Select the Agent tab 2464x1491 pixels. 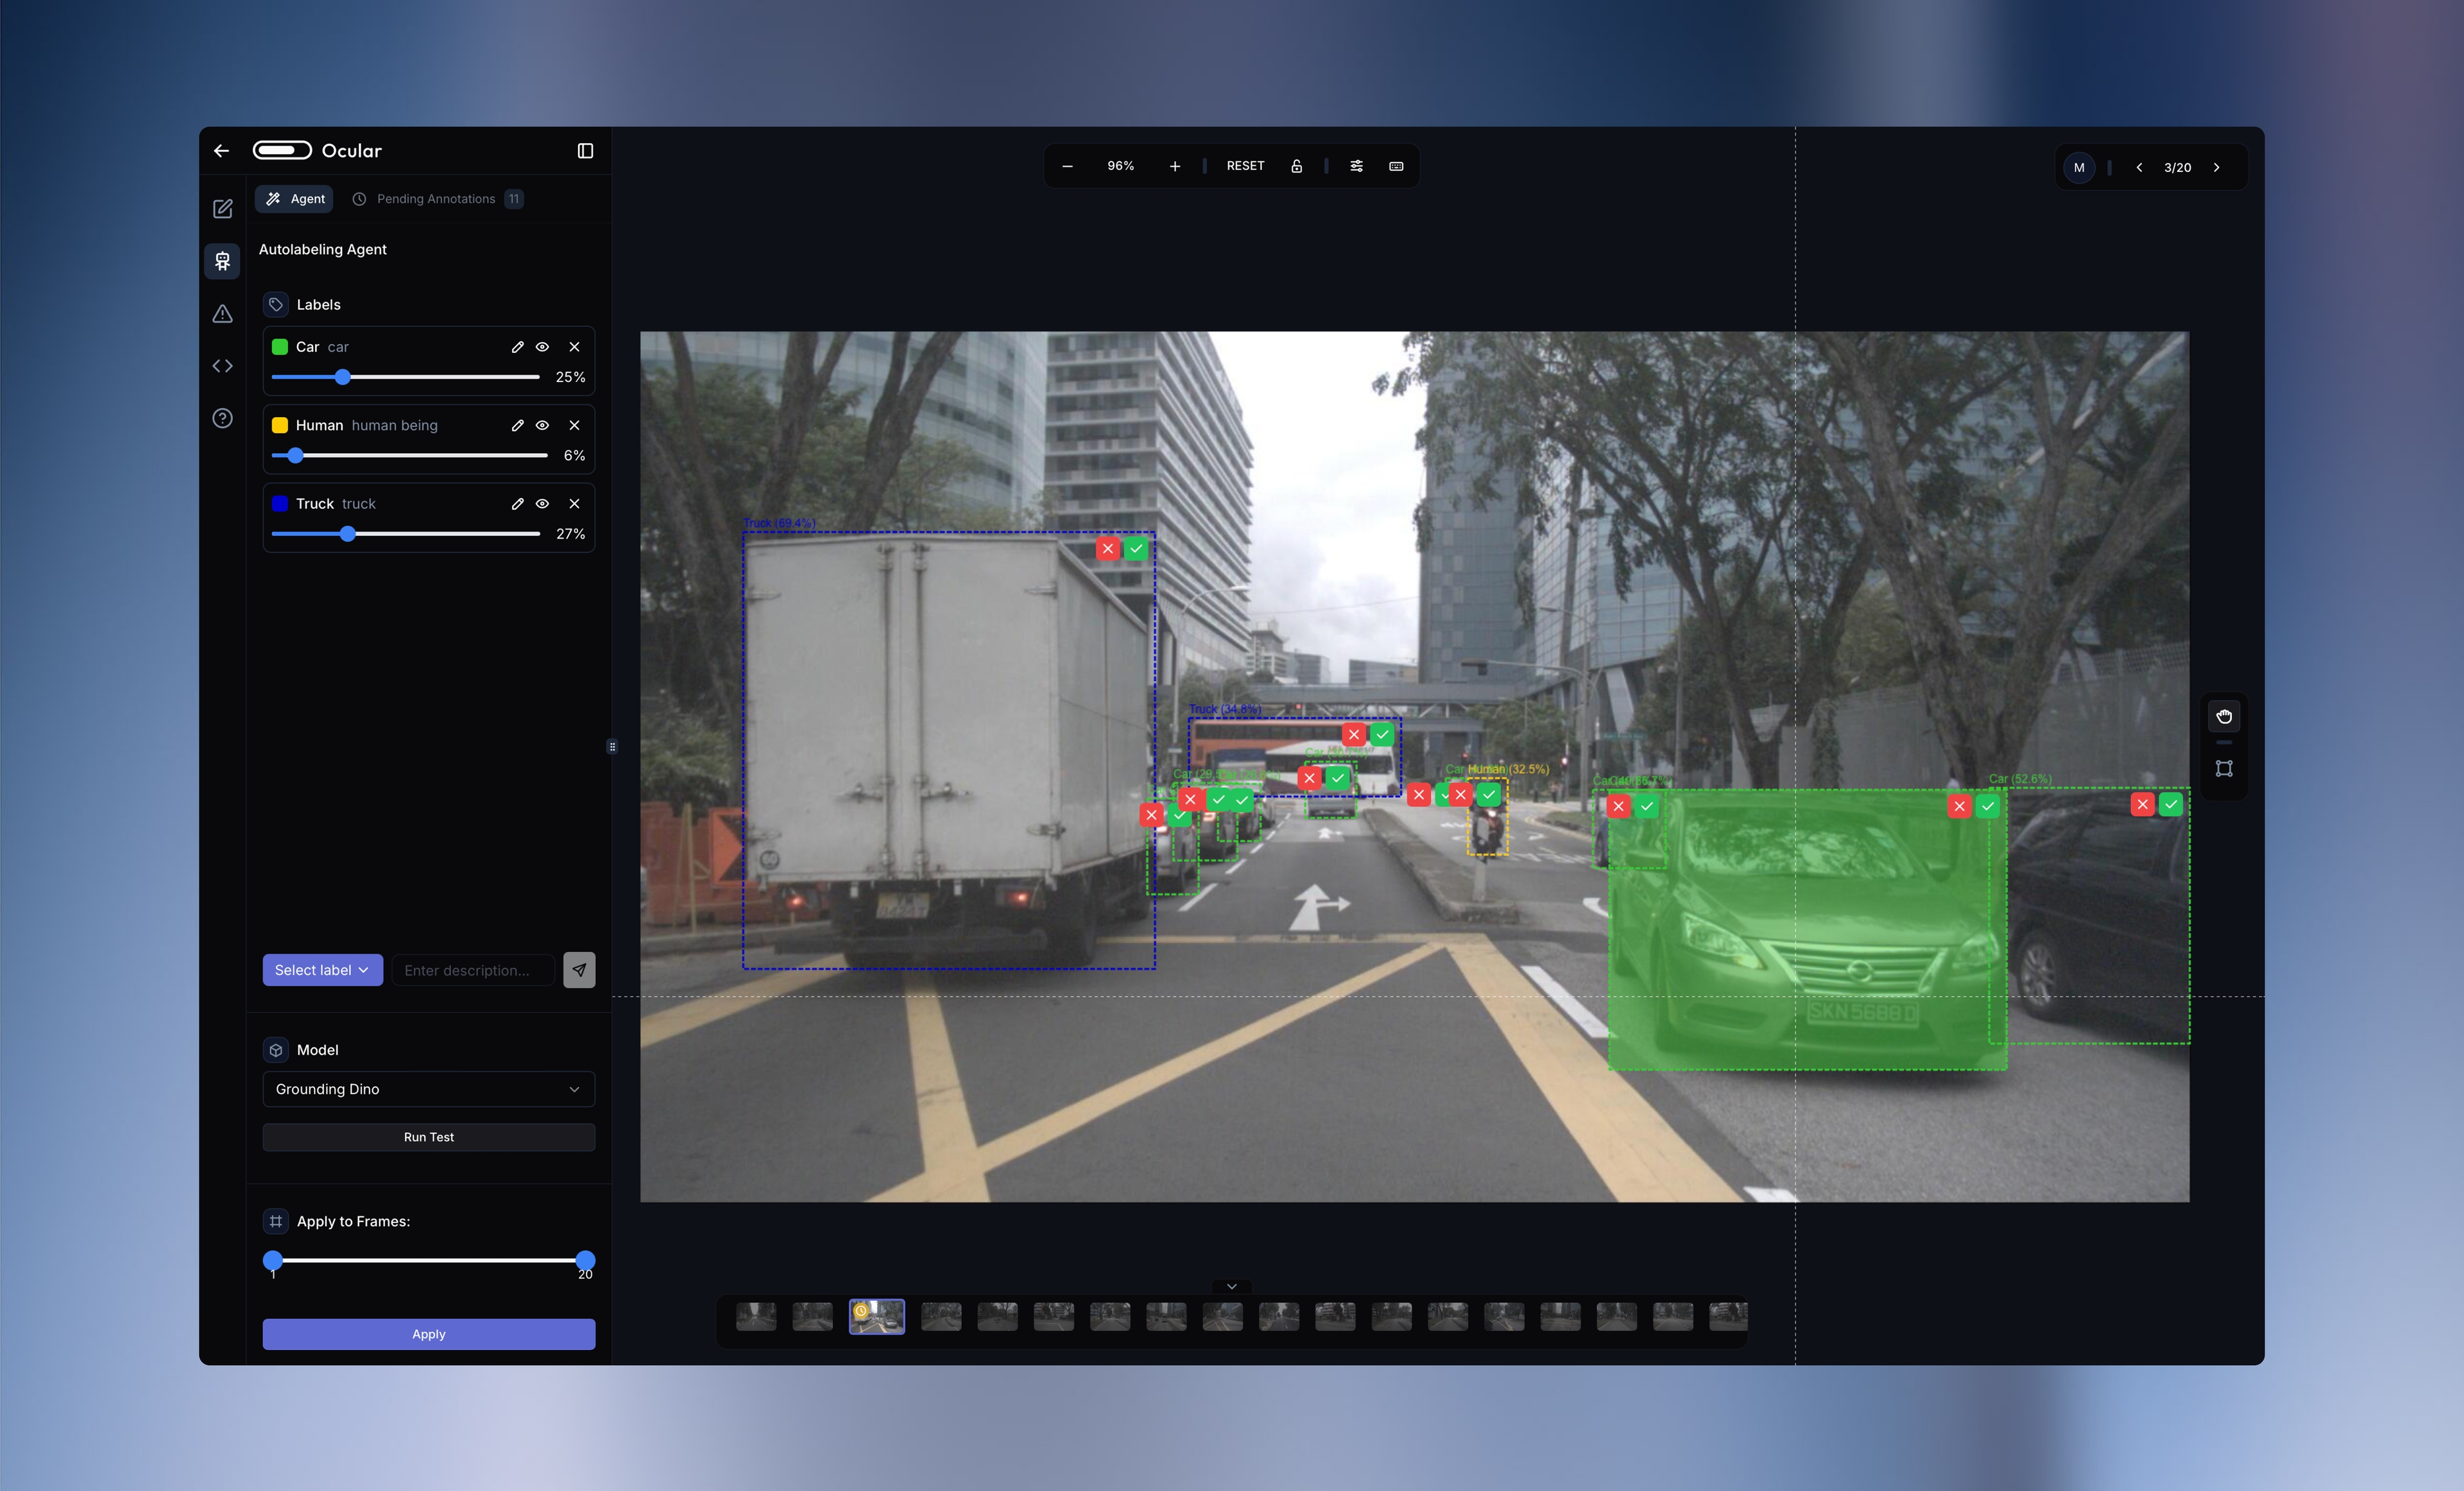[x=295, y=199]
